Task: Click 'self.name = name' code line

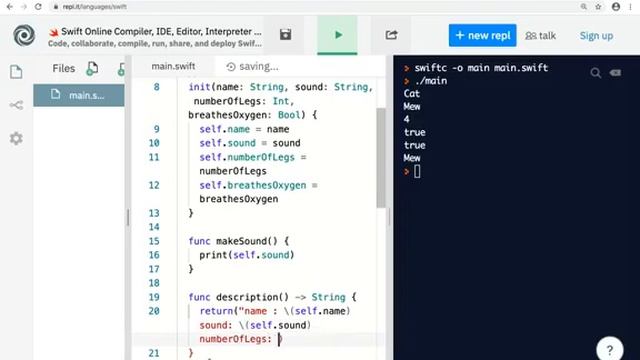Action: pyautogui.click(x=244, y=129)
